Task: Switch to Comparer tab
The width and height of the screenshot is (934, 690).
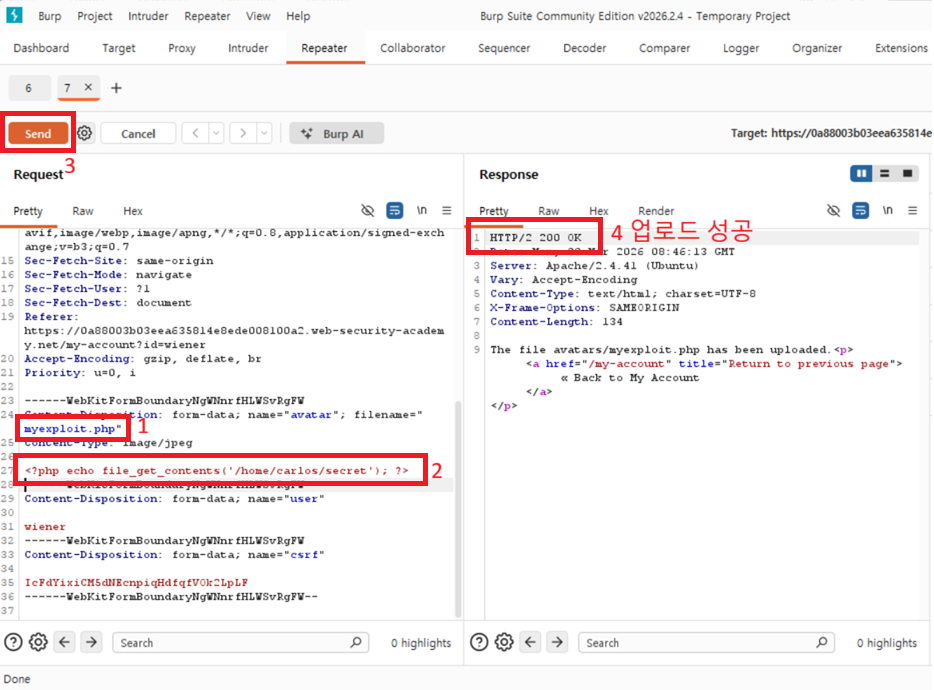Action: [x=664, y=48]
